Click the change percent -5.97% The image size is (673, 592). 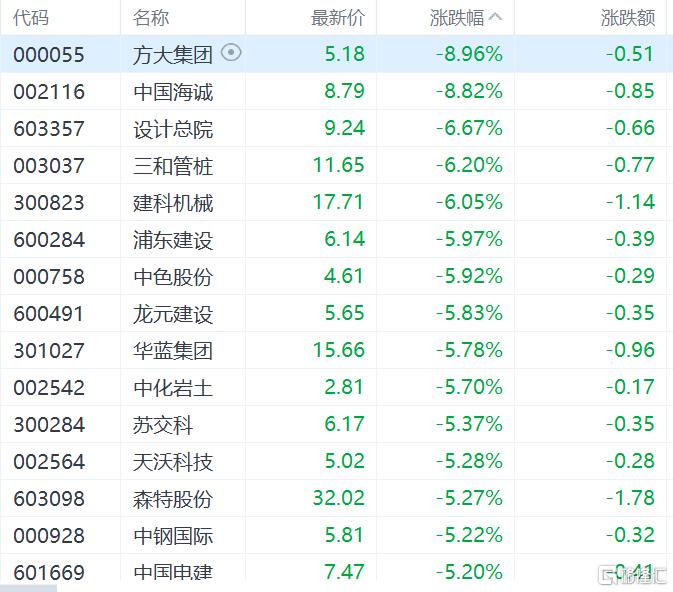pyautogui.click(x=469, y=239)
